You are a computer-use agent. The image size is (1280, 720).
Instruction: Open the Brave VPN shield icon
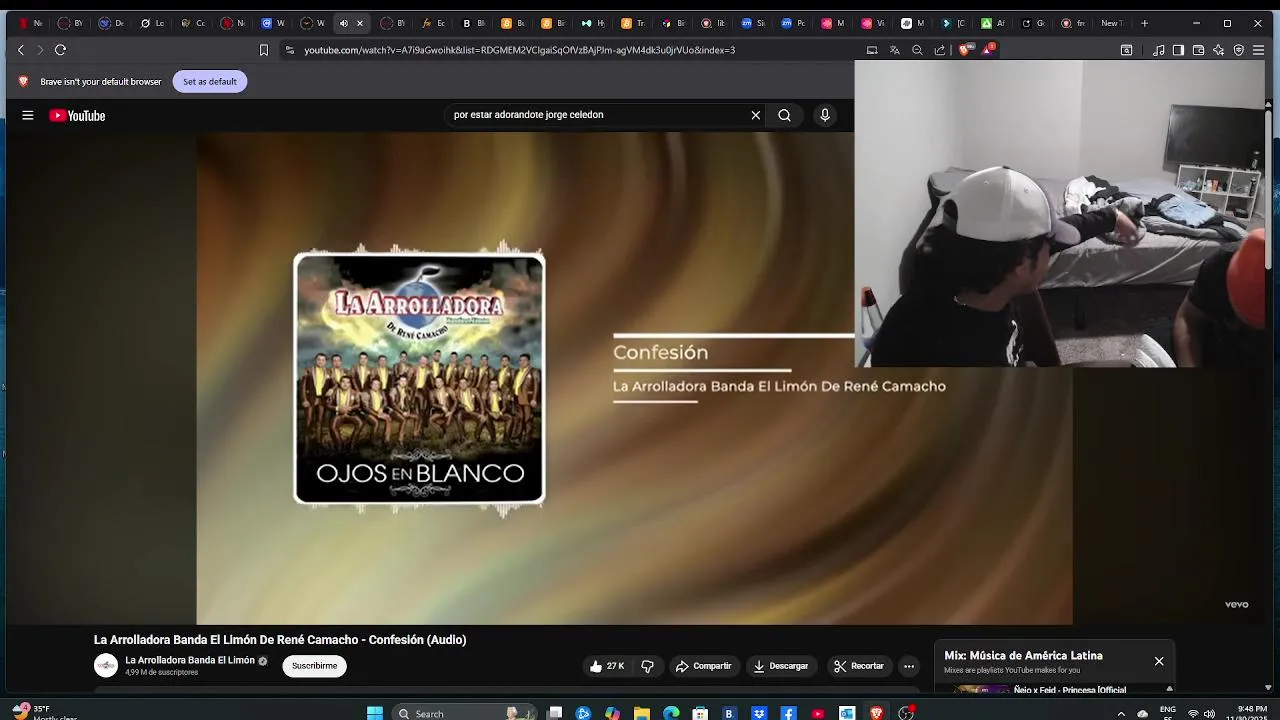coord(1238,50)
